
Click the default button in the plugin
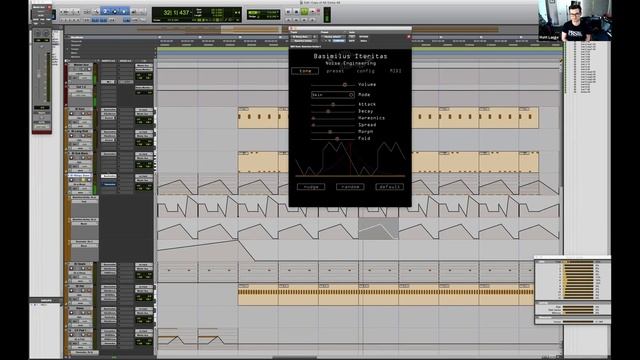[389, 187]
